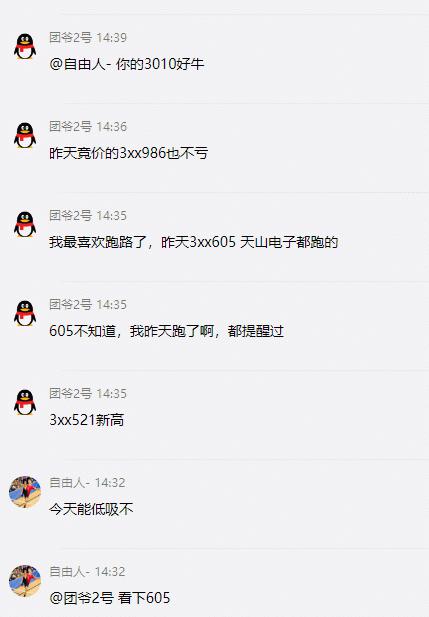This screenshot has height=617, width=429.
Task: Click sender name 团爷2号 at 14:36
Action: click(x=70, y=127)
